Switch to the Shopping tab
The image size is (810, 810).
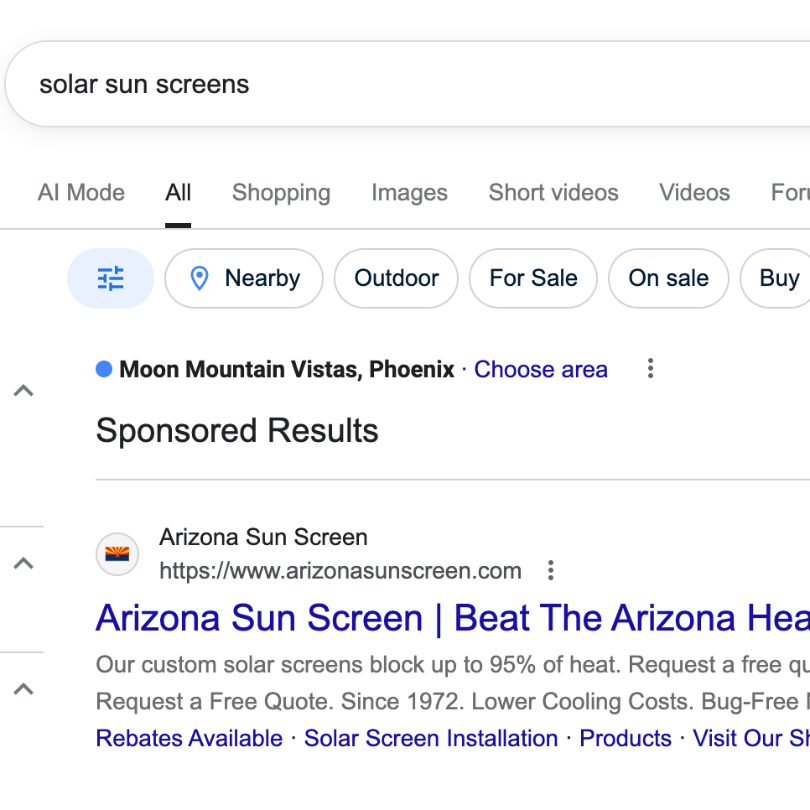[281, 193]
